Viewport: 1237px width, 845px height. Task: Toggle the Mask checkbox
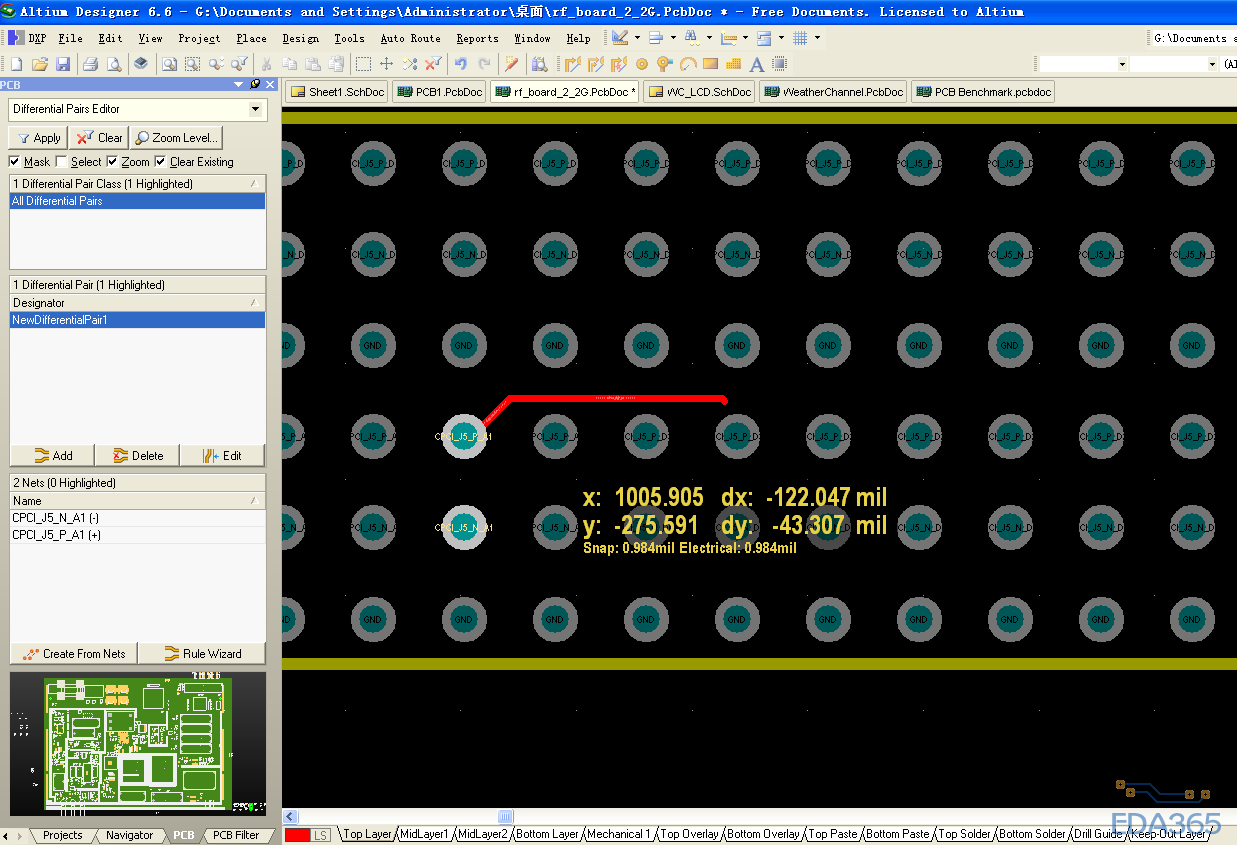pos(15,162)
